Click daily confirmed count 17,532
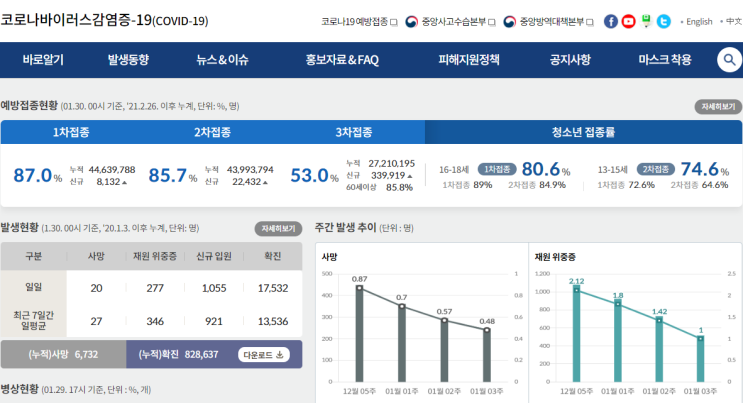Image resolution: width=743 pixels, height=403 pixels. (272, 288)
